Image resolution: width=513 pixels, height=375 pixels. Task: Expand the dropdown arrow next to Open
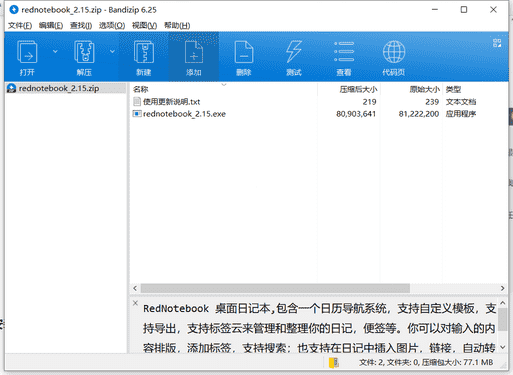tap(55, 51)
